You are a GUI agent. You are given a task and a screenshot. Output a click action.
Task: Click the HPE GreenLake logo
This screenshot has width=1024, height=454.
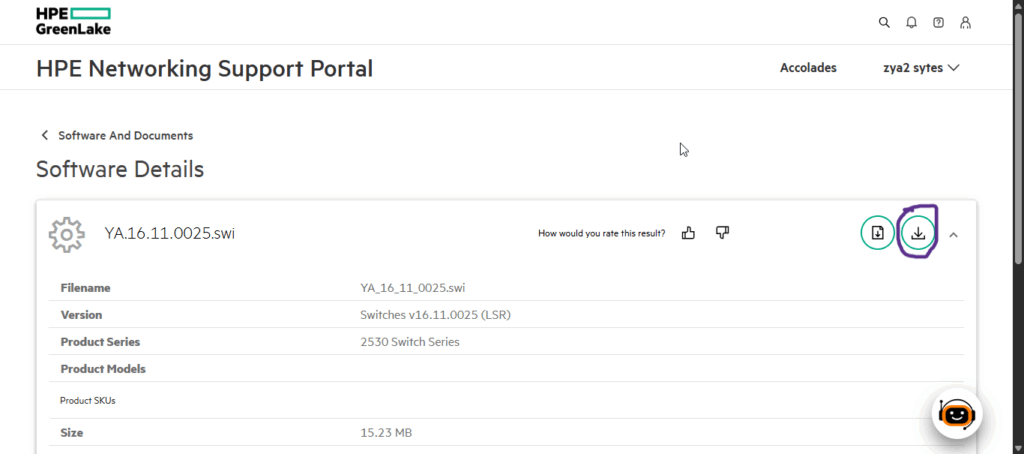coord(73,21)
